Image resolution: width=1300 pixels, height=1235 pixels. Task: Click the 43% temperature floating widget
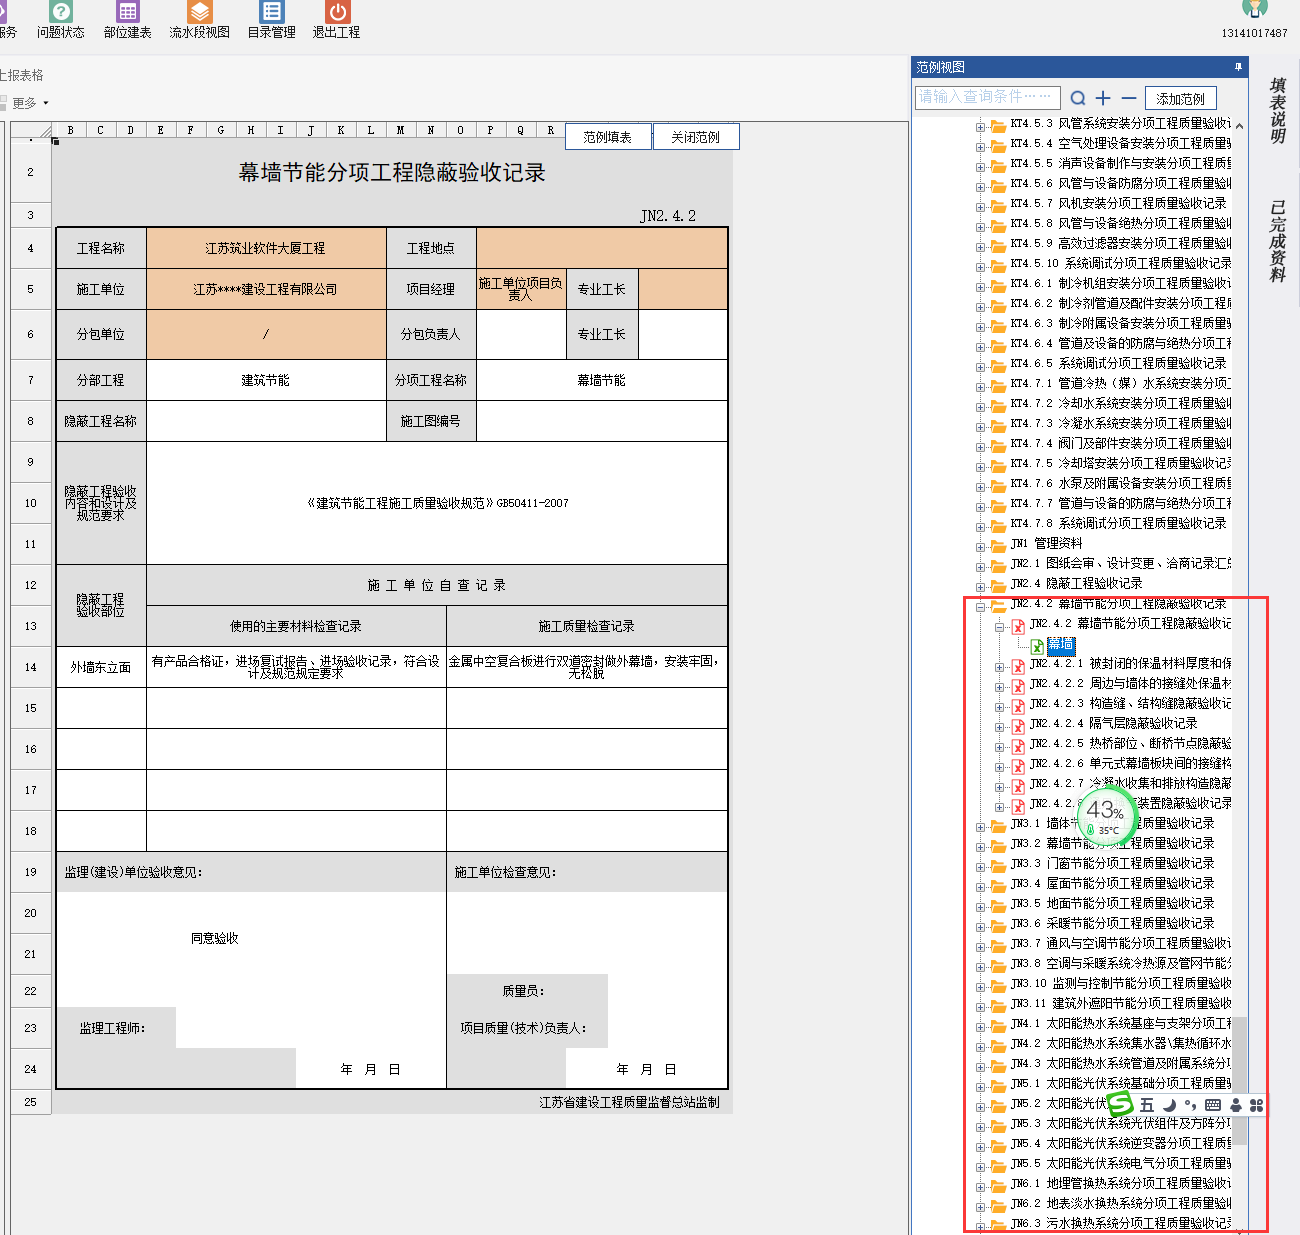pyautogui.click(x=1107, y=815)
